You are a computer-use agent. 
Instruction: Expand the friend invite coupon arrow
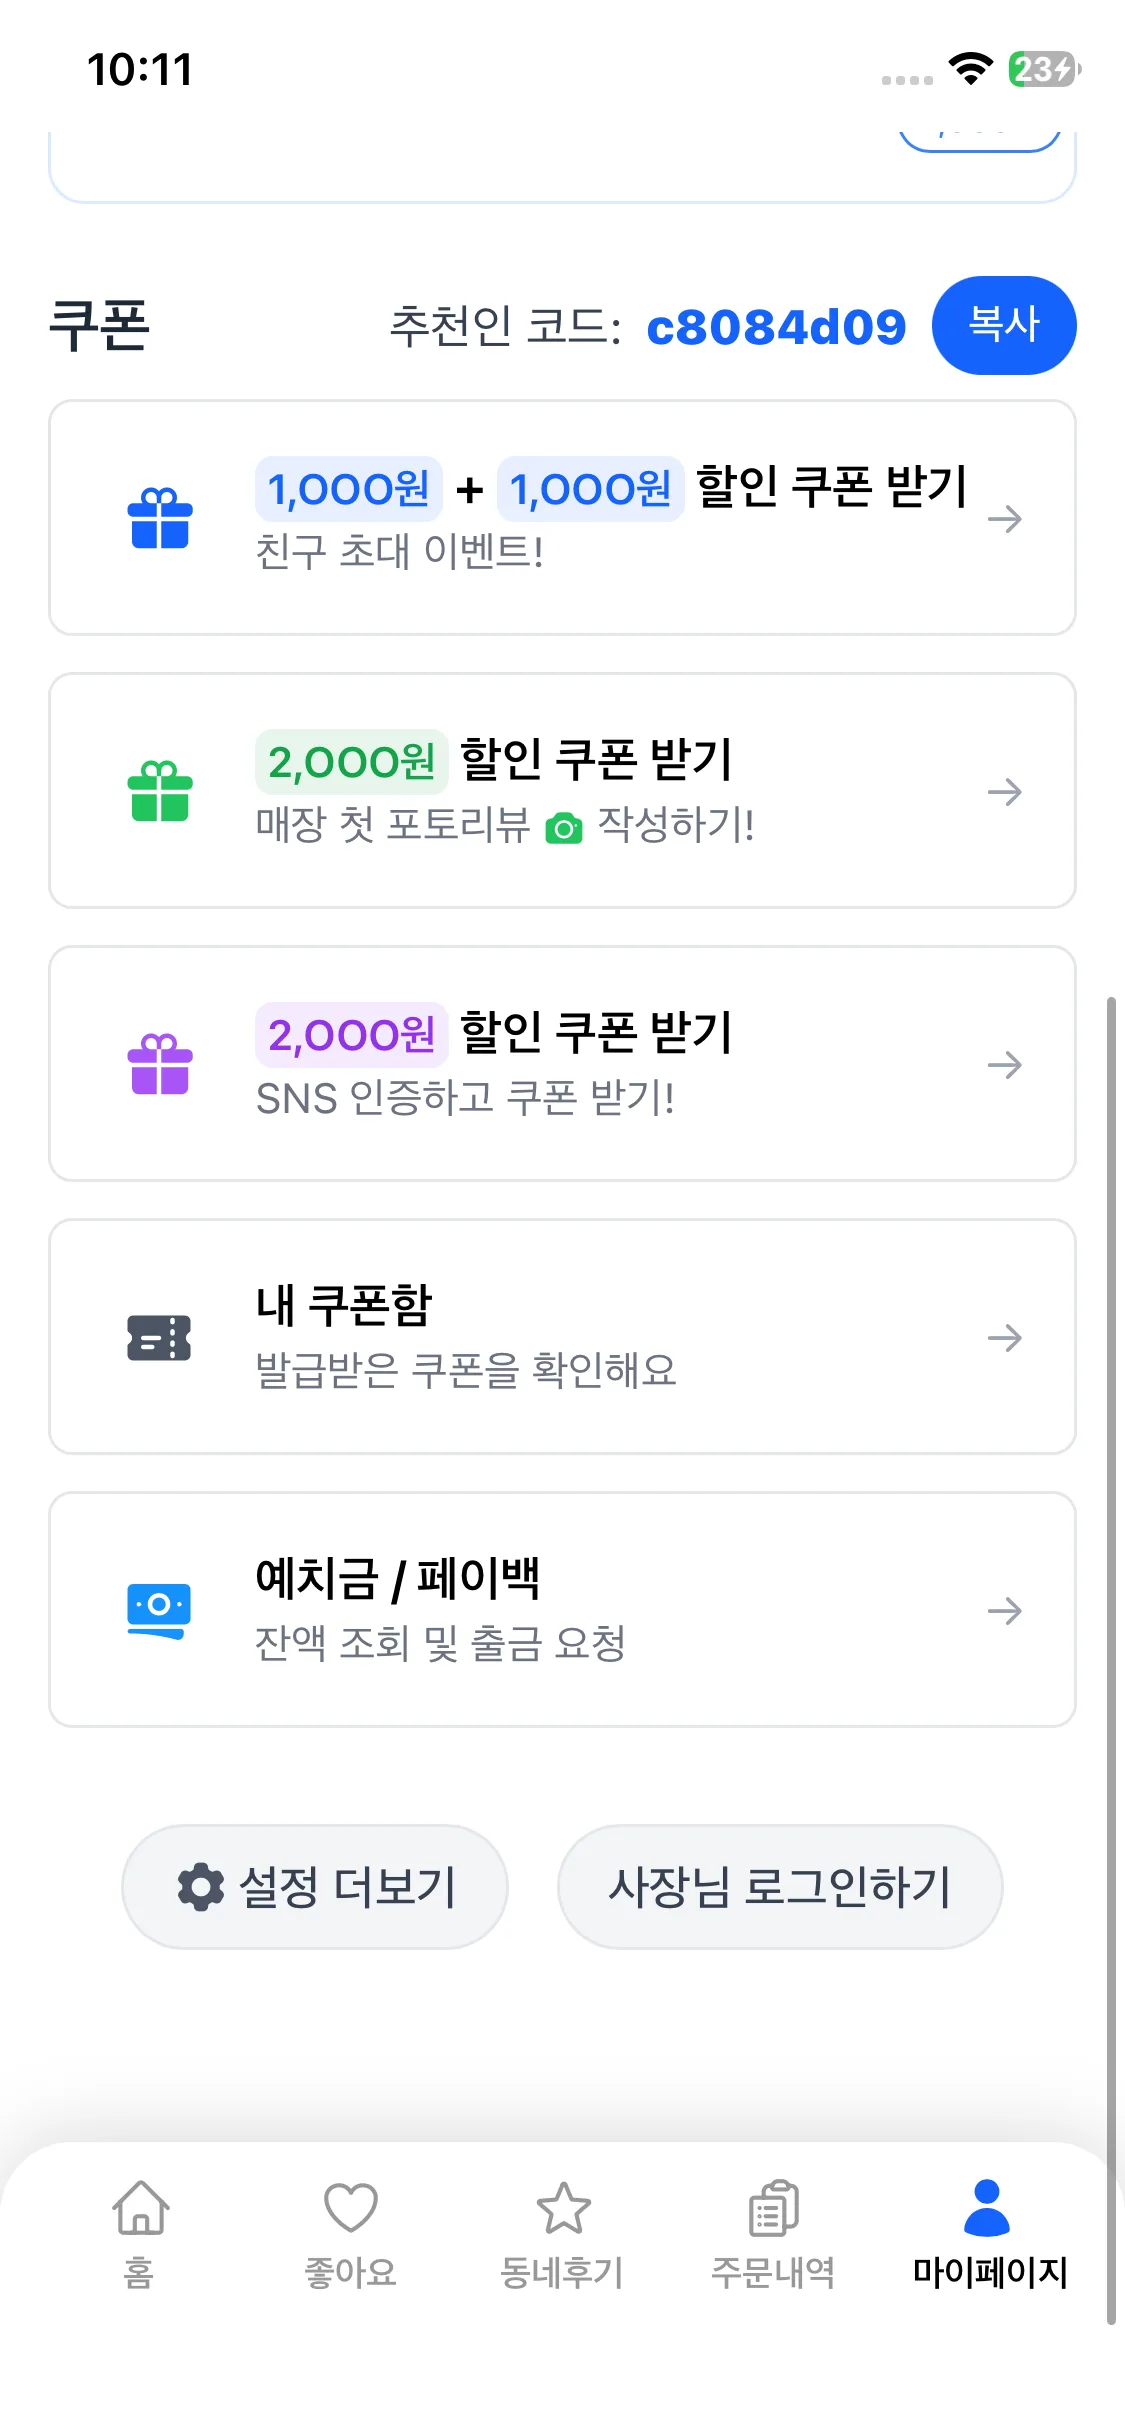[1004, 519]
